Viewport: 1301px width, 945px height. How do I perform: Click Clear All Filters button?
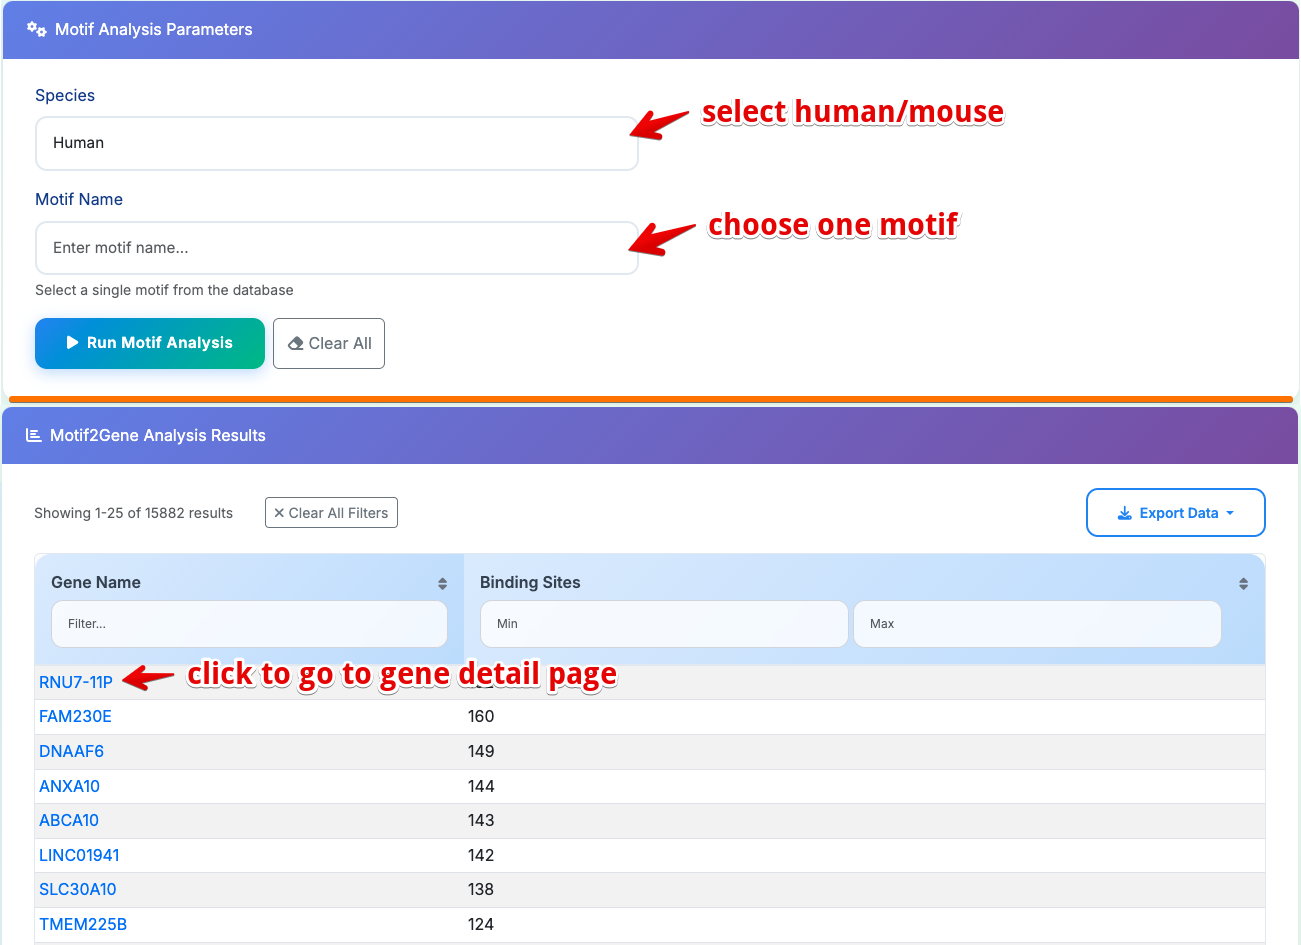331,513
